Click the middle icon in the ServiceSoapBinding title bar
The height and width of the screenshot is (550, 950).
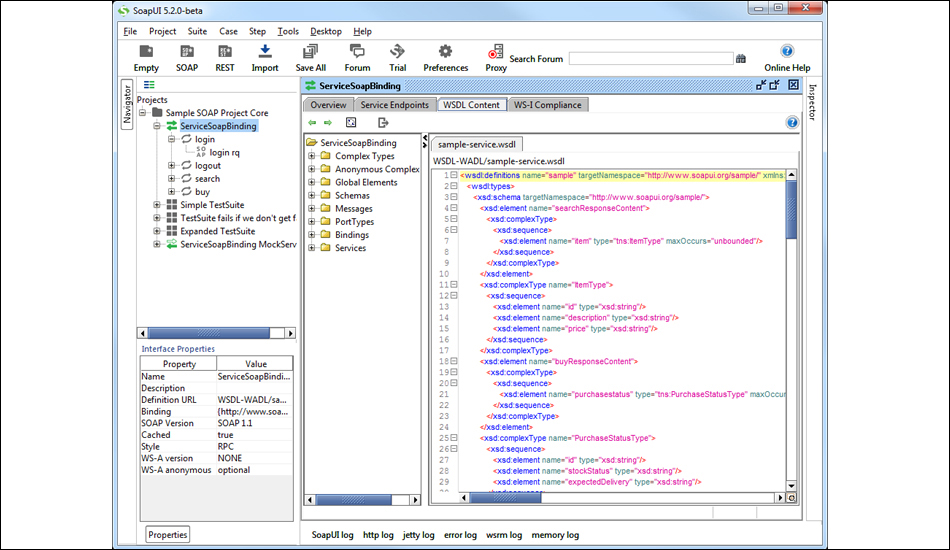(775, 85)
